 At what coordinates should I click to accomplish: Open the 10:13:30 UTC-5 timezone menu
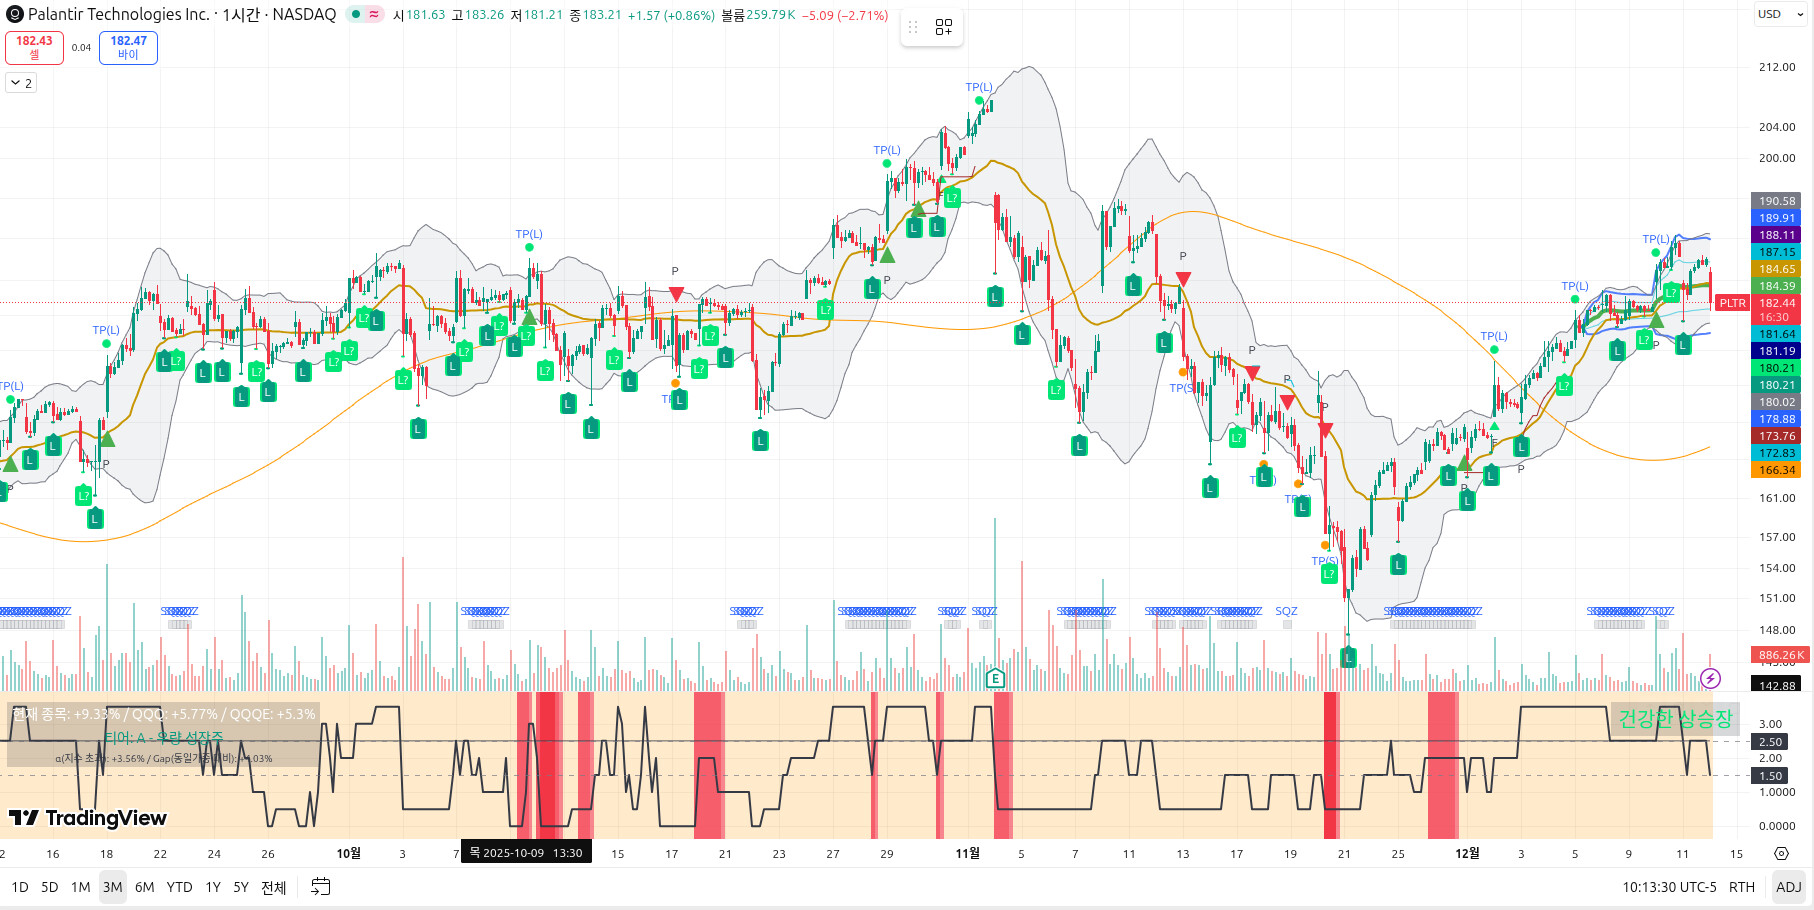point(1669,887)
